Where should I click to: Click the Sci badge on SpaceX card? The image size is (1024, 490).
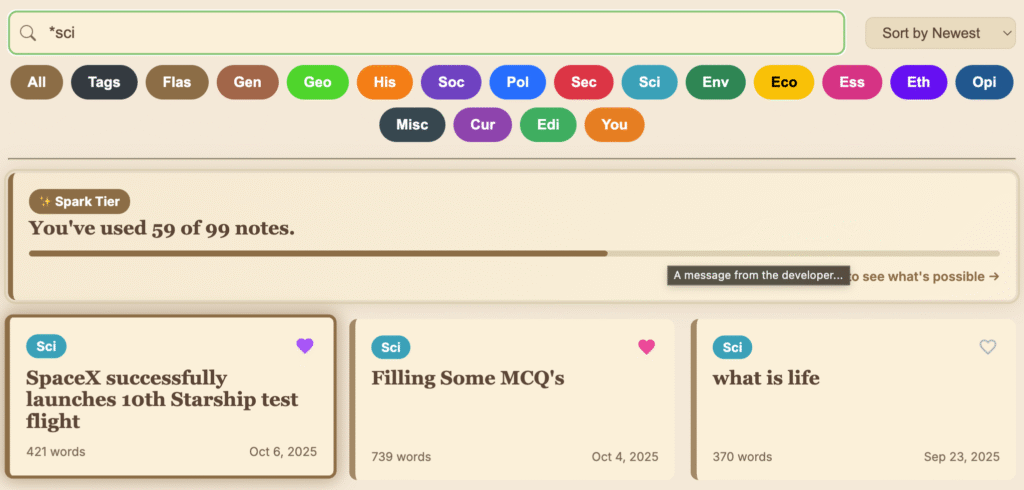(x=46, y=347)
